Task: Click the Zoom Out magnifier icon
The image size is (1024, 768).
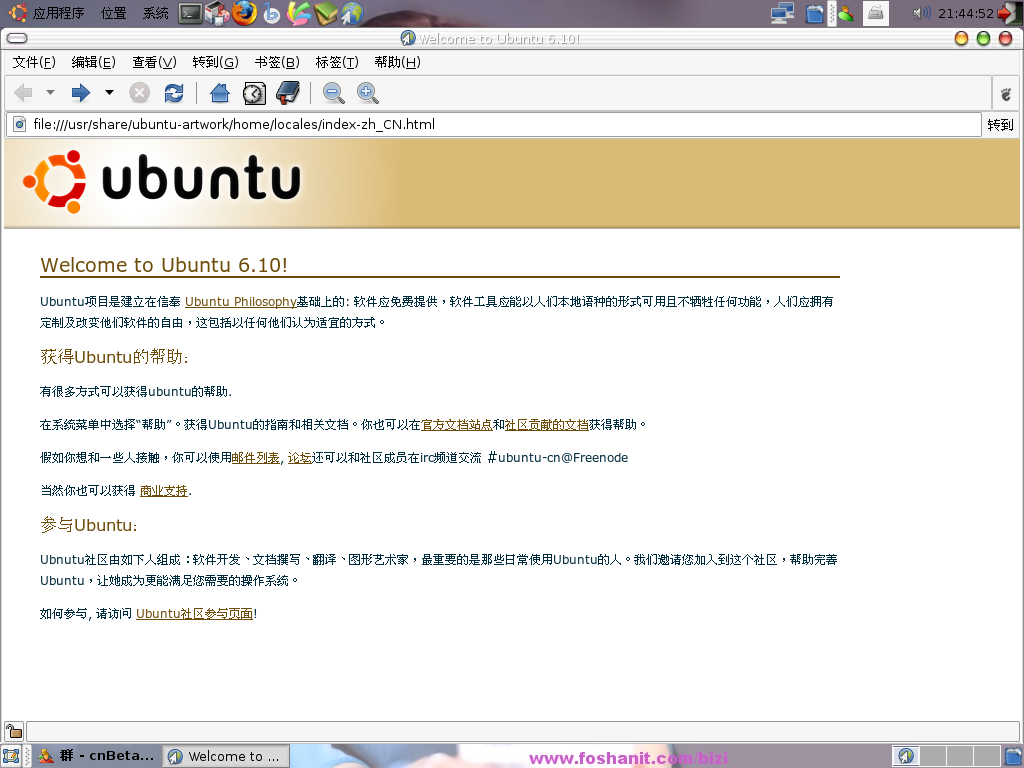Action: (x=333, y=93)
